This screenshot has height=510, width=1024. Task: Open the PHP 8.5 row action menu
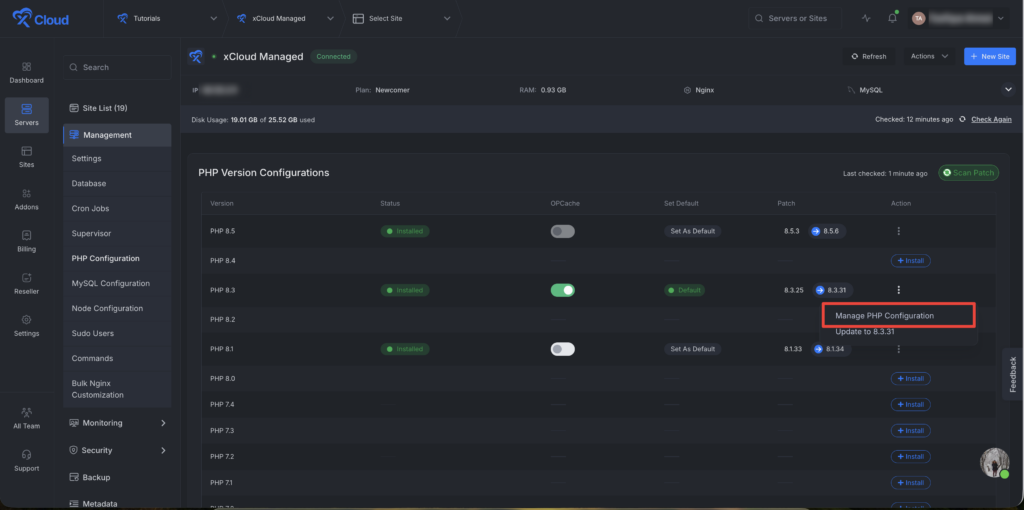point(899,231)
